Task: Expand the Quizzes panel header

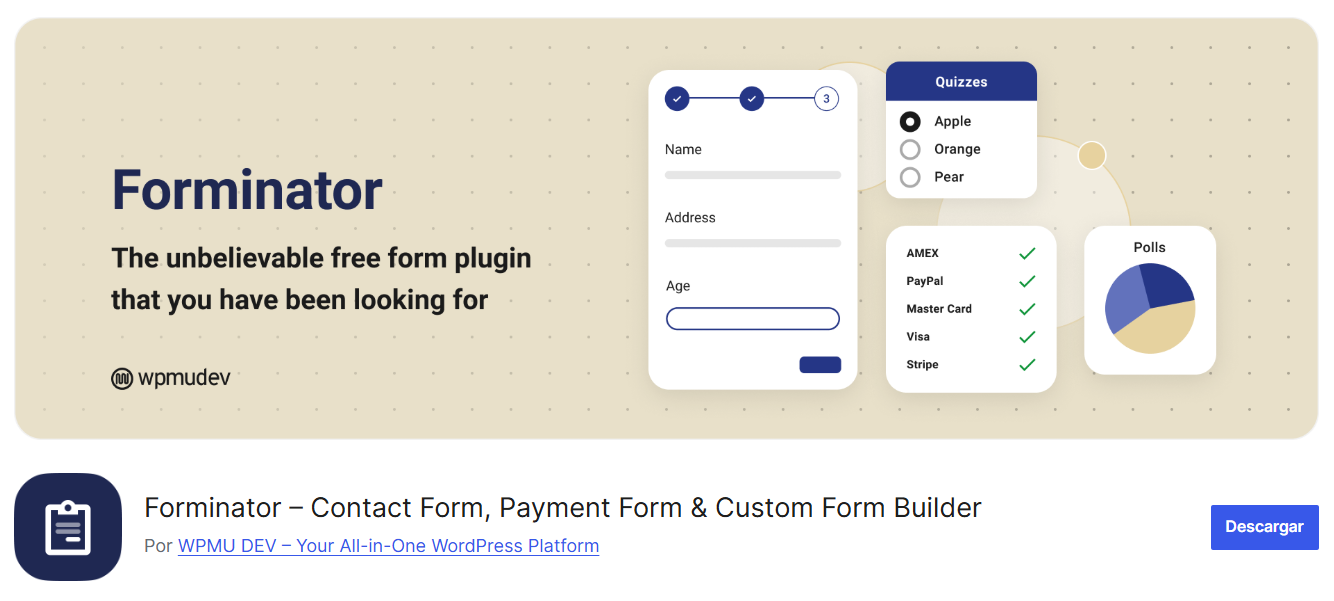Action: (961, 81)
